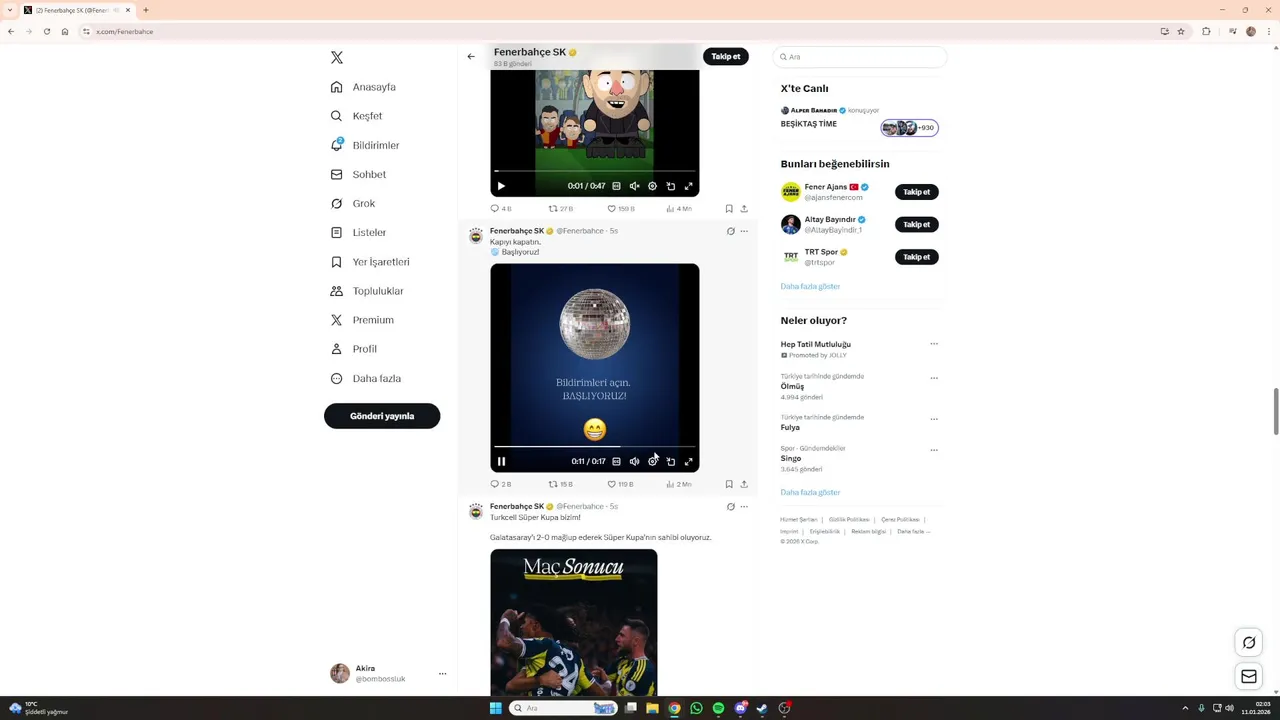The width and height of the screenshot is (1280, 720).
Task: Open Grok from the sidebar
Action: pos(353,203)
